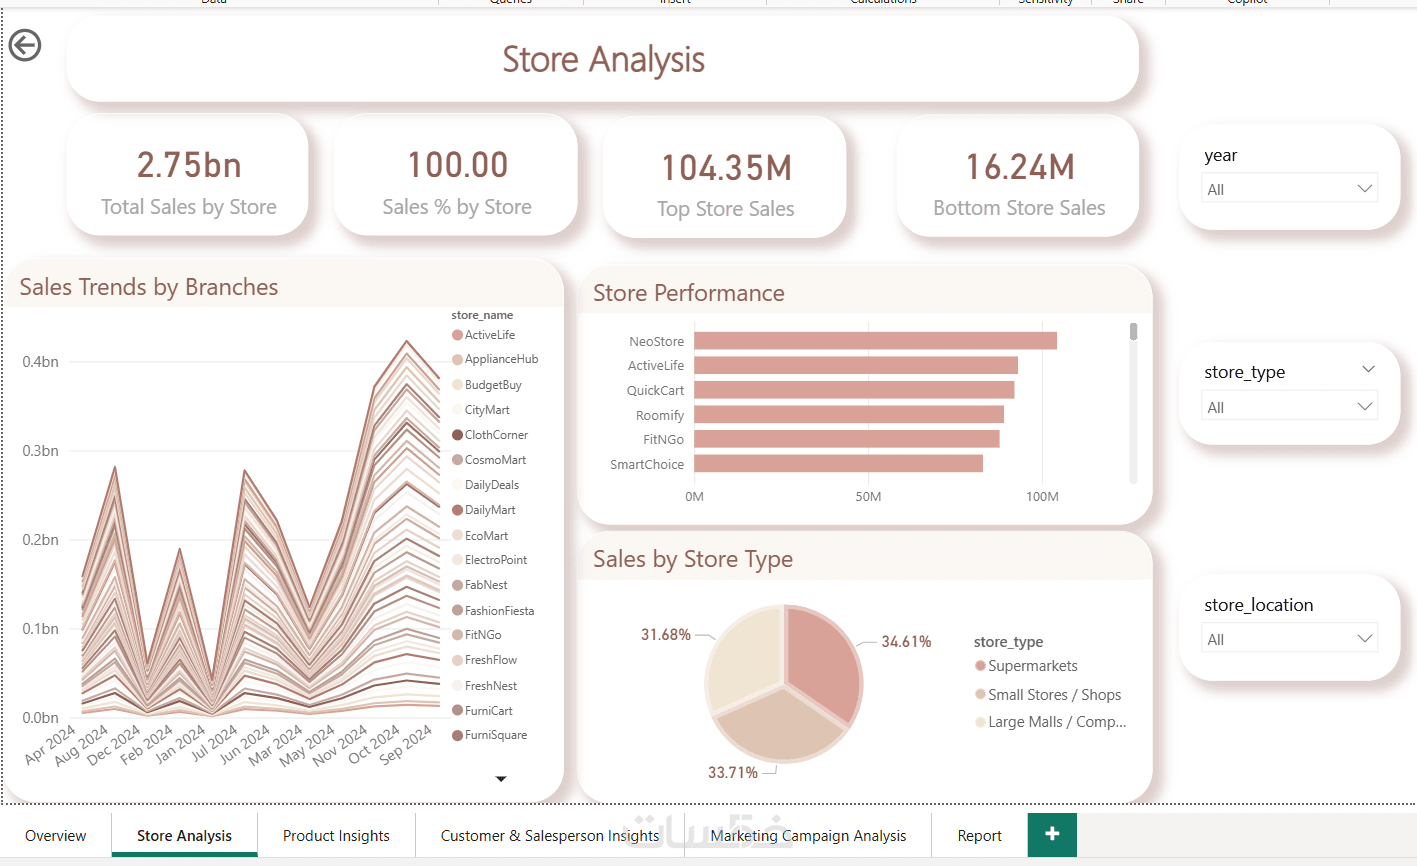Click the store_name legend header
This screenshot has height=866, width=1417.
[482, 315]
